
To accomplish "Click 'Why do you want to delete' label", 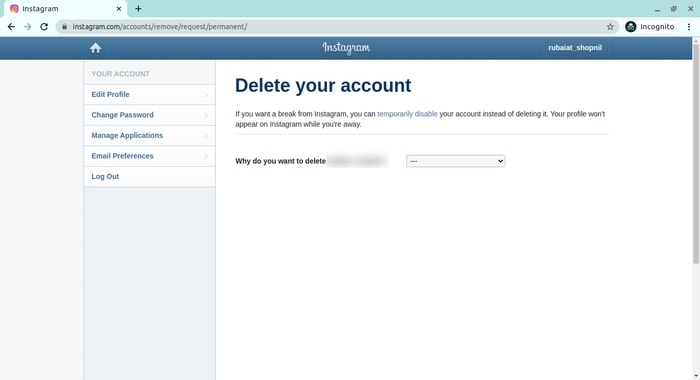I will [280, 161].
